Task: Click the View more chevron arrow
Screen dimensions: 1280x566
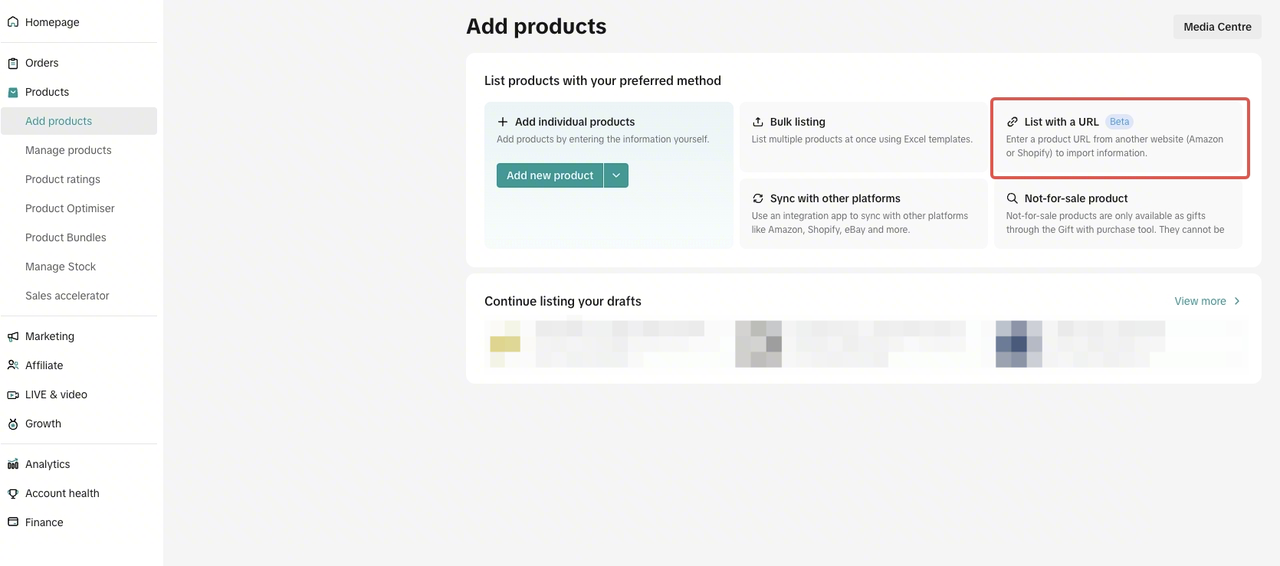Action: (1237, 301)
